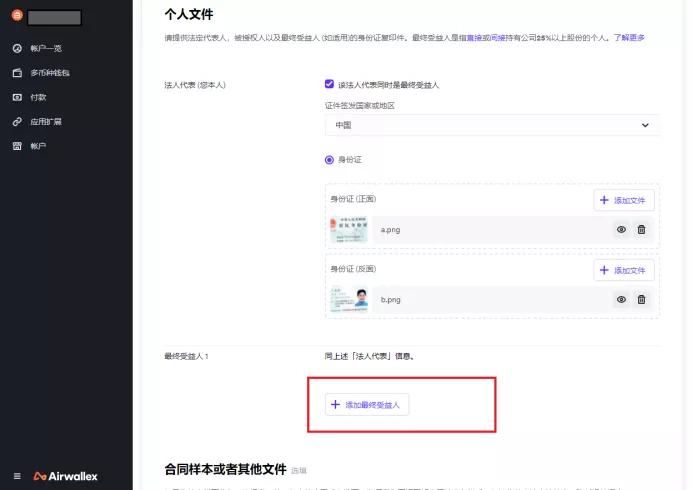Click the 帐户 building icon in sidebar
The image size is (692, 490).
click(17, 146)
